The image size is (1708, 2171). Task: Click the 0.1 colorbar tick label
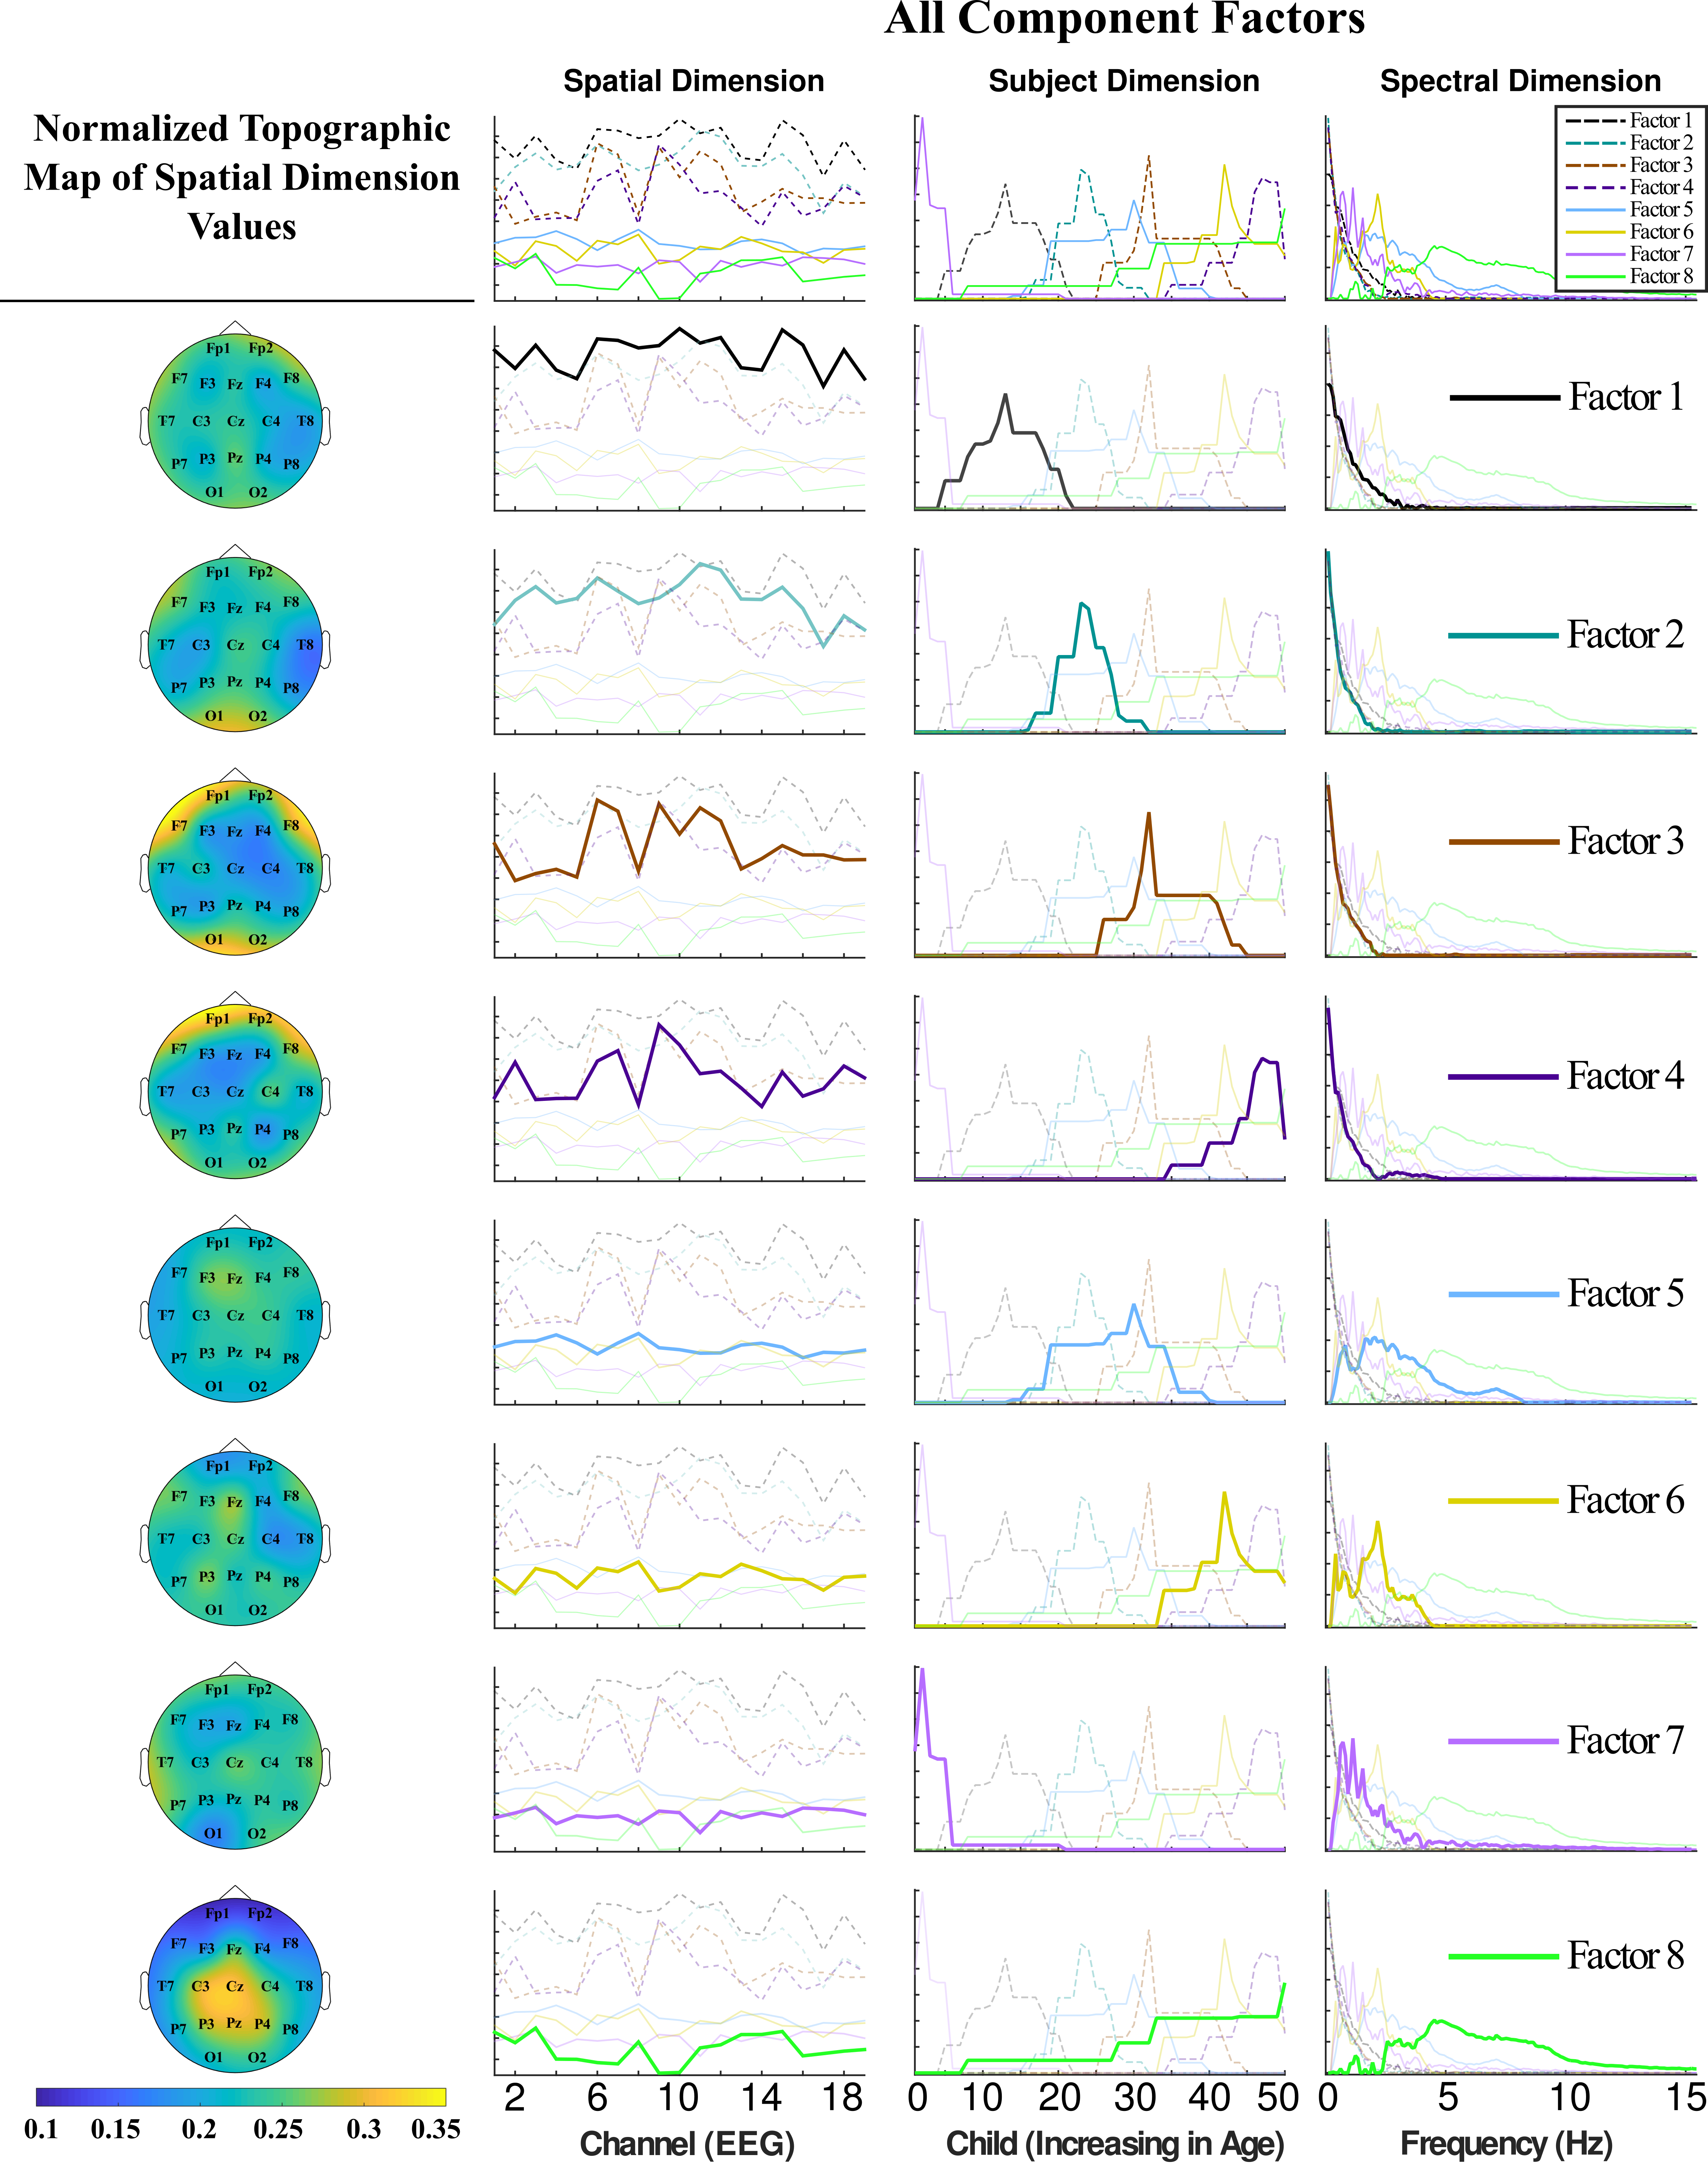point(41,2129)
